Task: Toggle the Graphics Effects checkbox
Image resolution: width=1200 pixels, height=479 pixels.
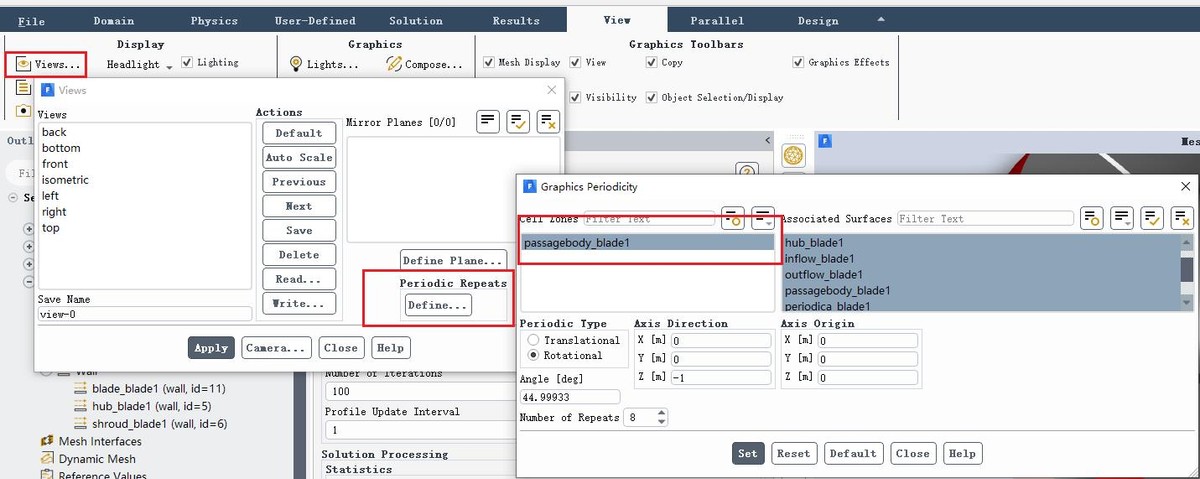Action: tap(798, 62)
